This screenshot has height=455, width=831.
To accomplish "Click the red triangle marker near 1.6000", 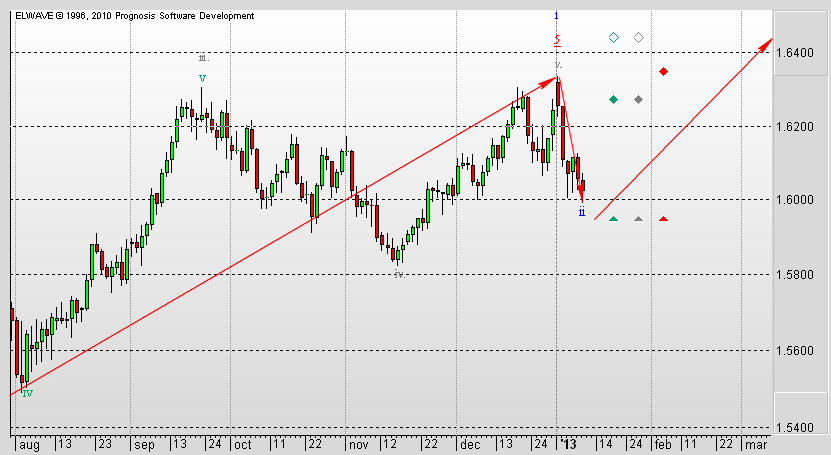I will click(663, 219).
